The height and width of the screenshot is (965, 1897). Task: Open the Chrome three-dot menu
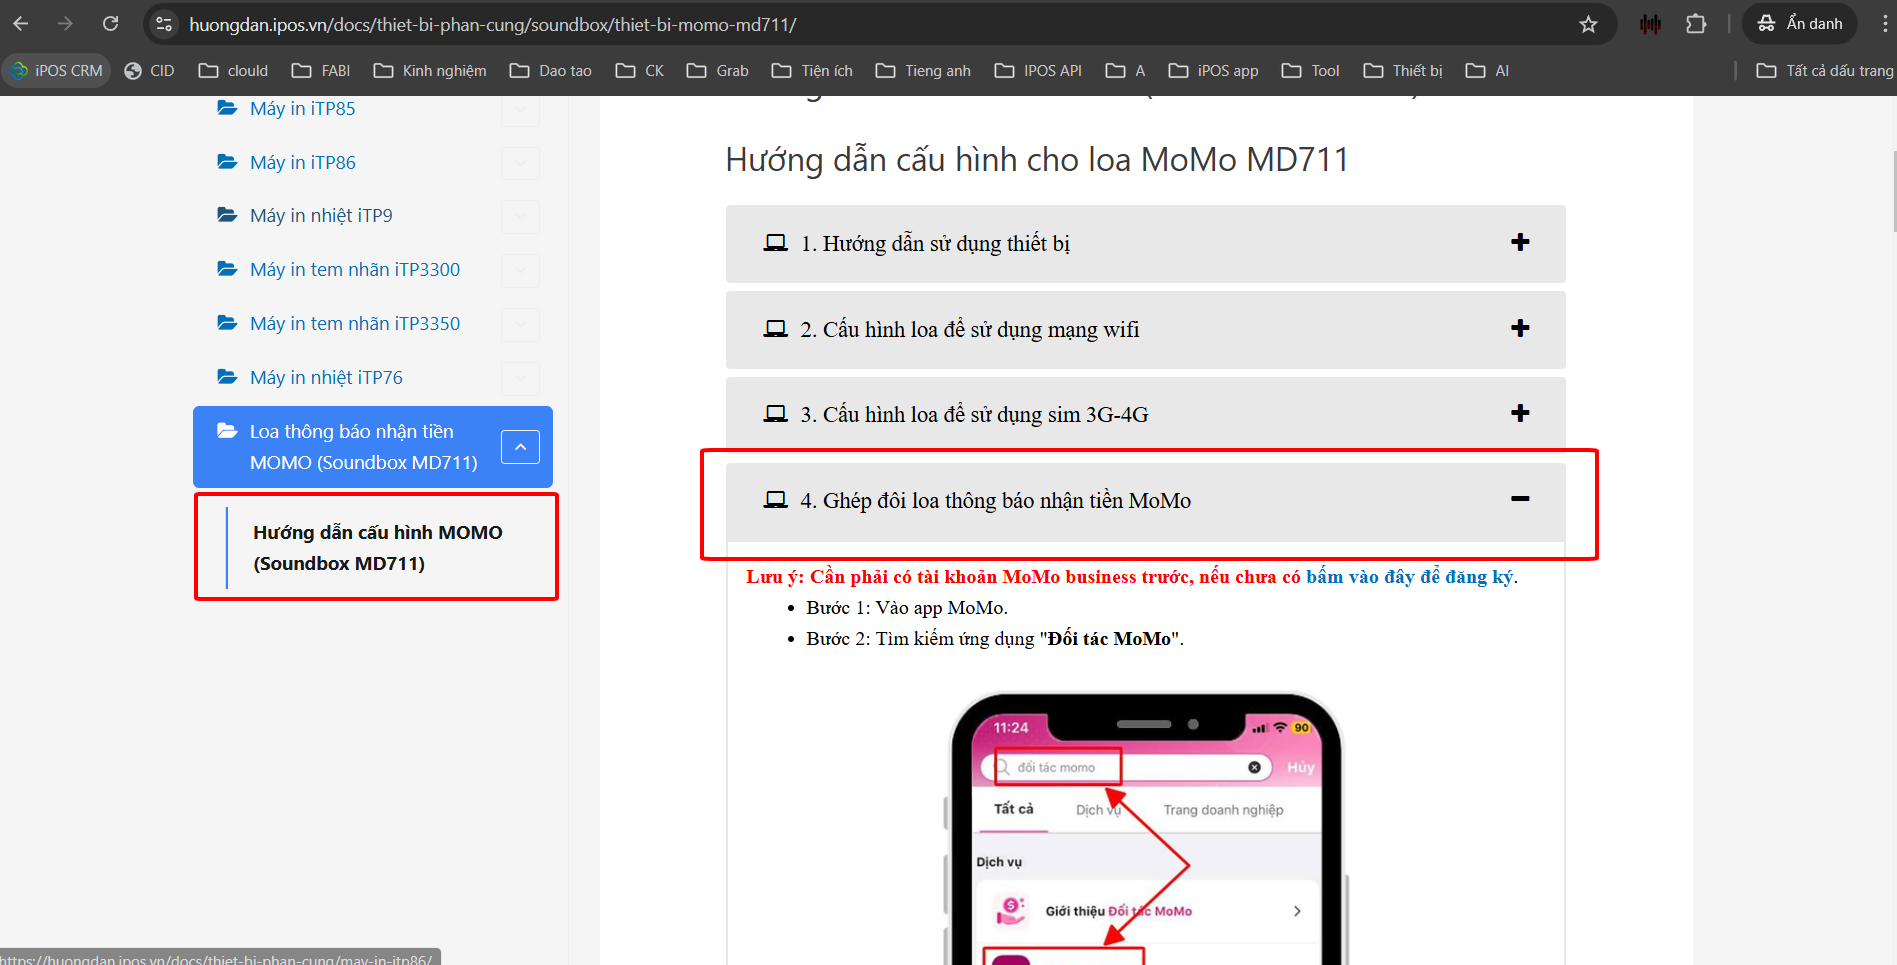point(1884,24)
